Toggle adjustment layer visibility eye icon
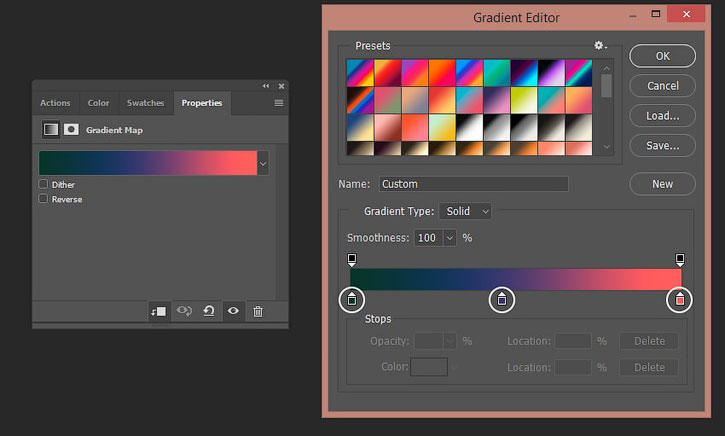Screen dimensions: 725x436 click(233, 311)
